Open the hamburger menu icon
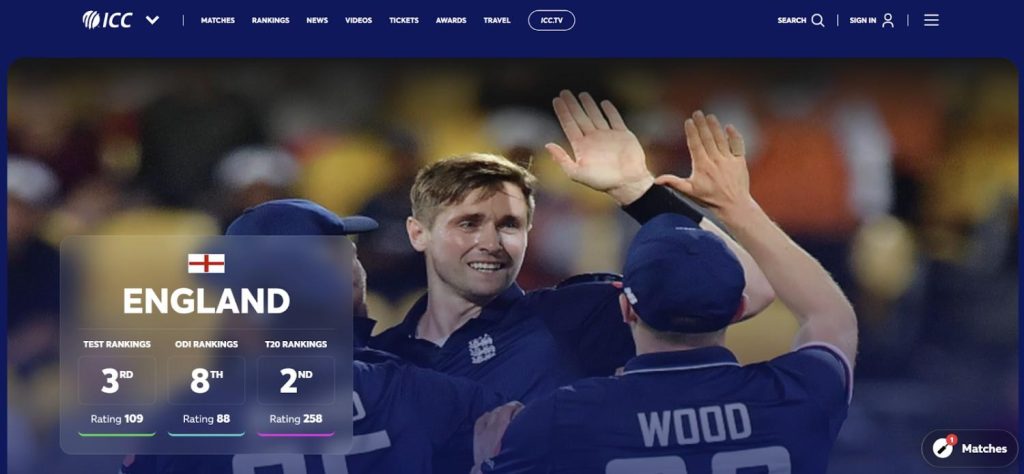This screenshot has width=1024, height=474. [x=931, y=20]
